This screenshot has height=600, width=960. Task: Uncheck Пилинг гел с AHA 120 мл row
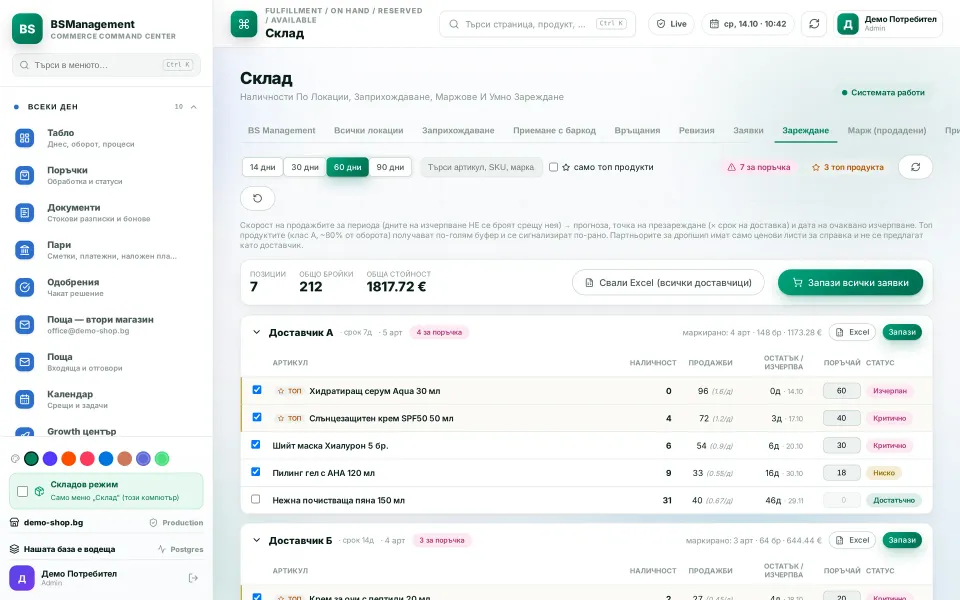pos(256,472)
